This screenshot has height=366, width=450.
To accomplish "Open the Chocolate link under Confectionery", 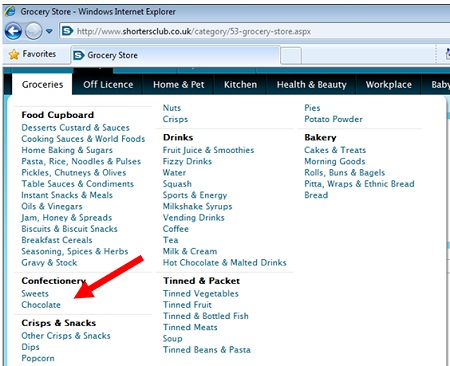I will tap(41, 305).
